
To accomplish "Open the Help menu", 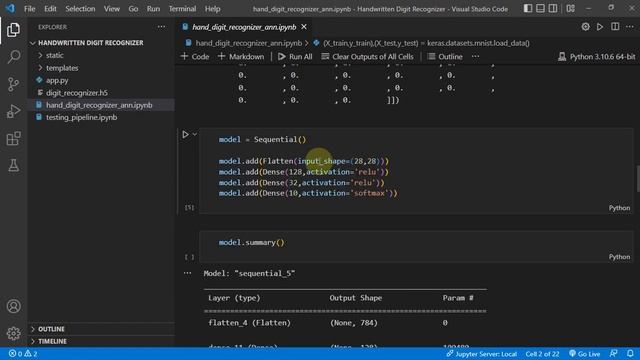I will 212,9.
